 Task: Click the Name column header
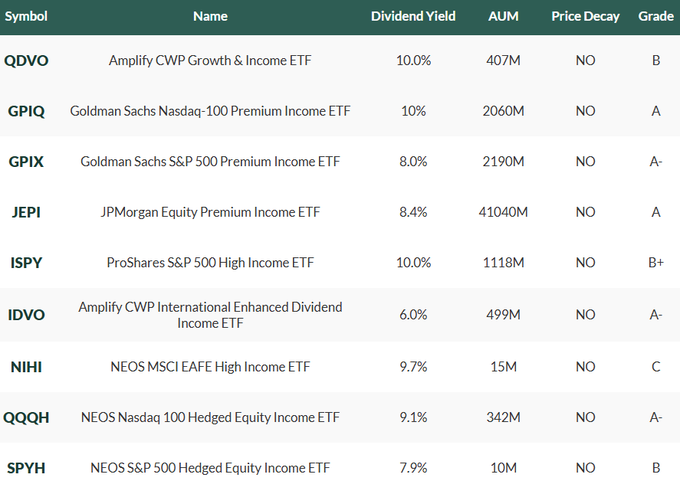210,16
